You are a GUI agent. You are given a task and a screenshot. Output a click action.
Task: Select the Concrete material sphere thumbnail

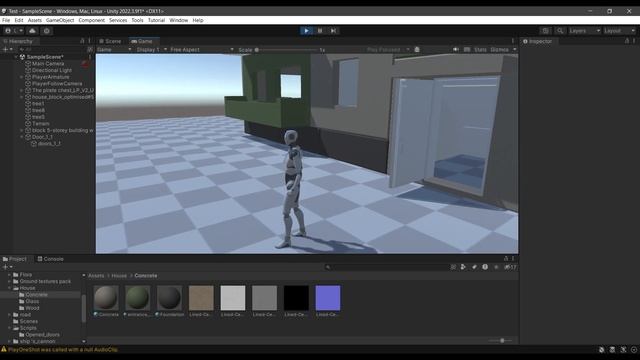coord(106,298)
